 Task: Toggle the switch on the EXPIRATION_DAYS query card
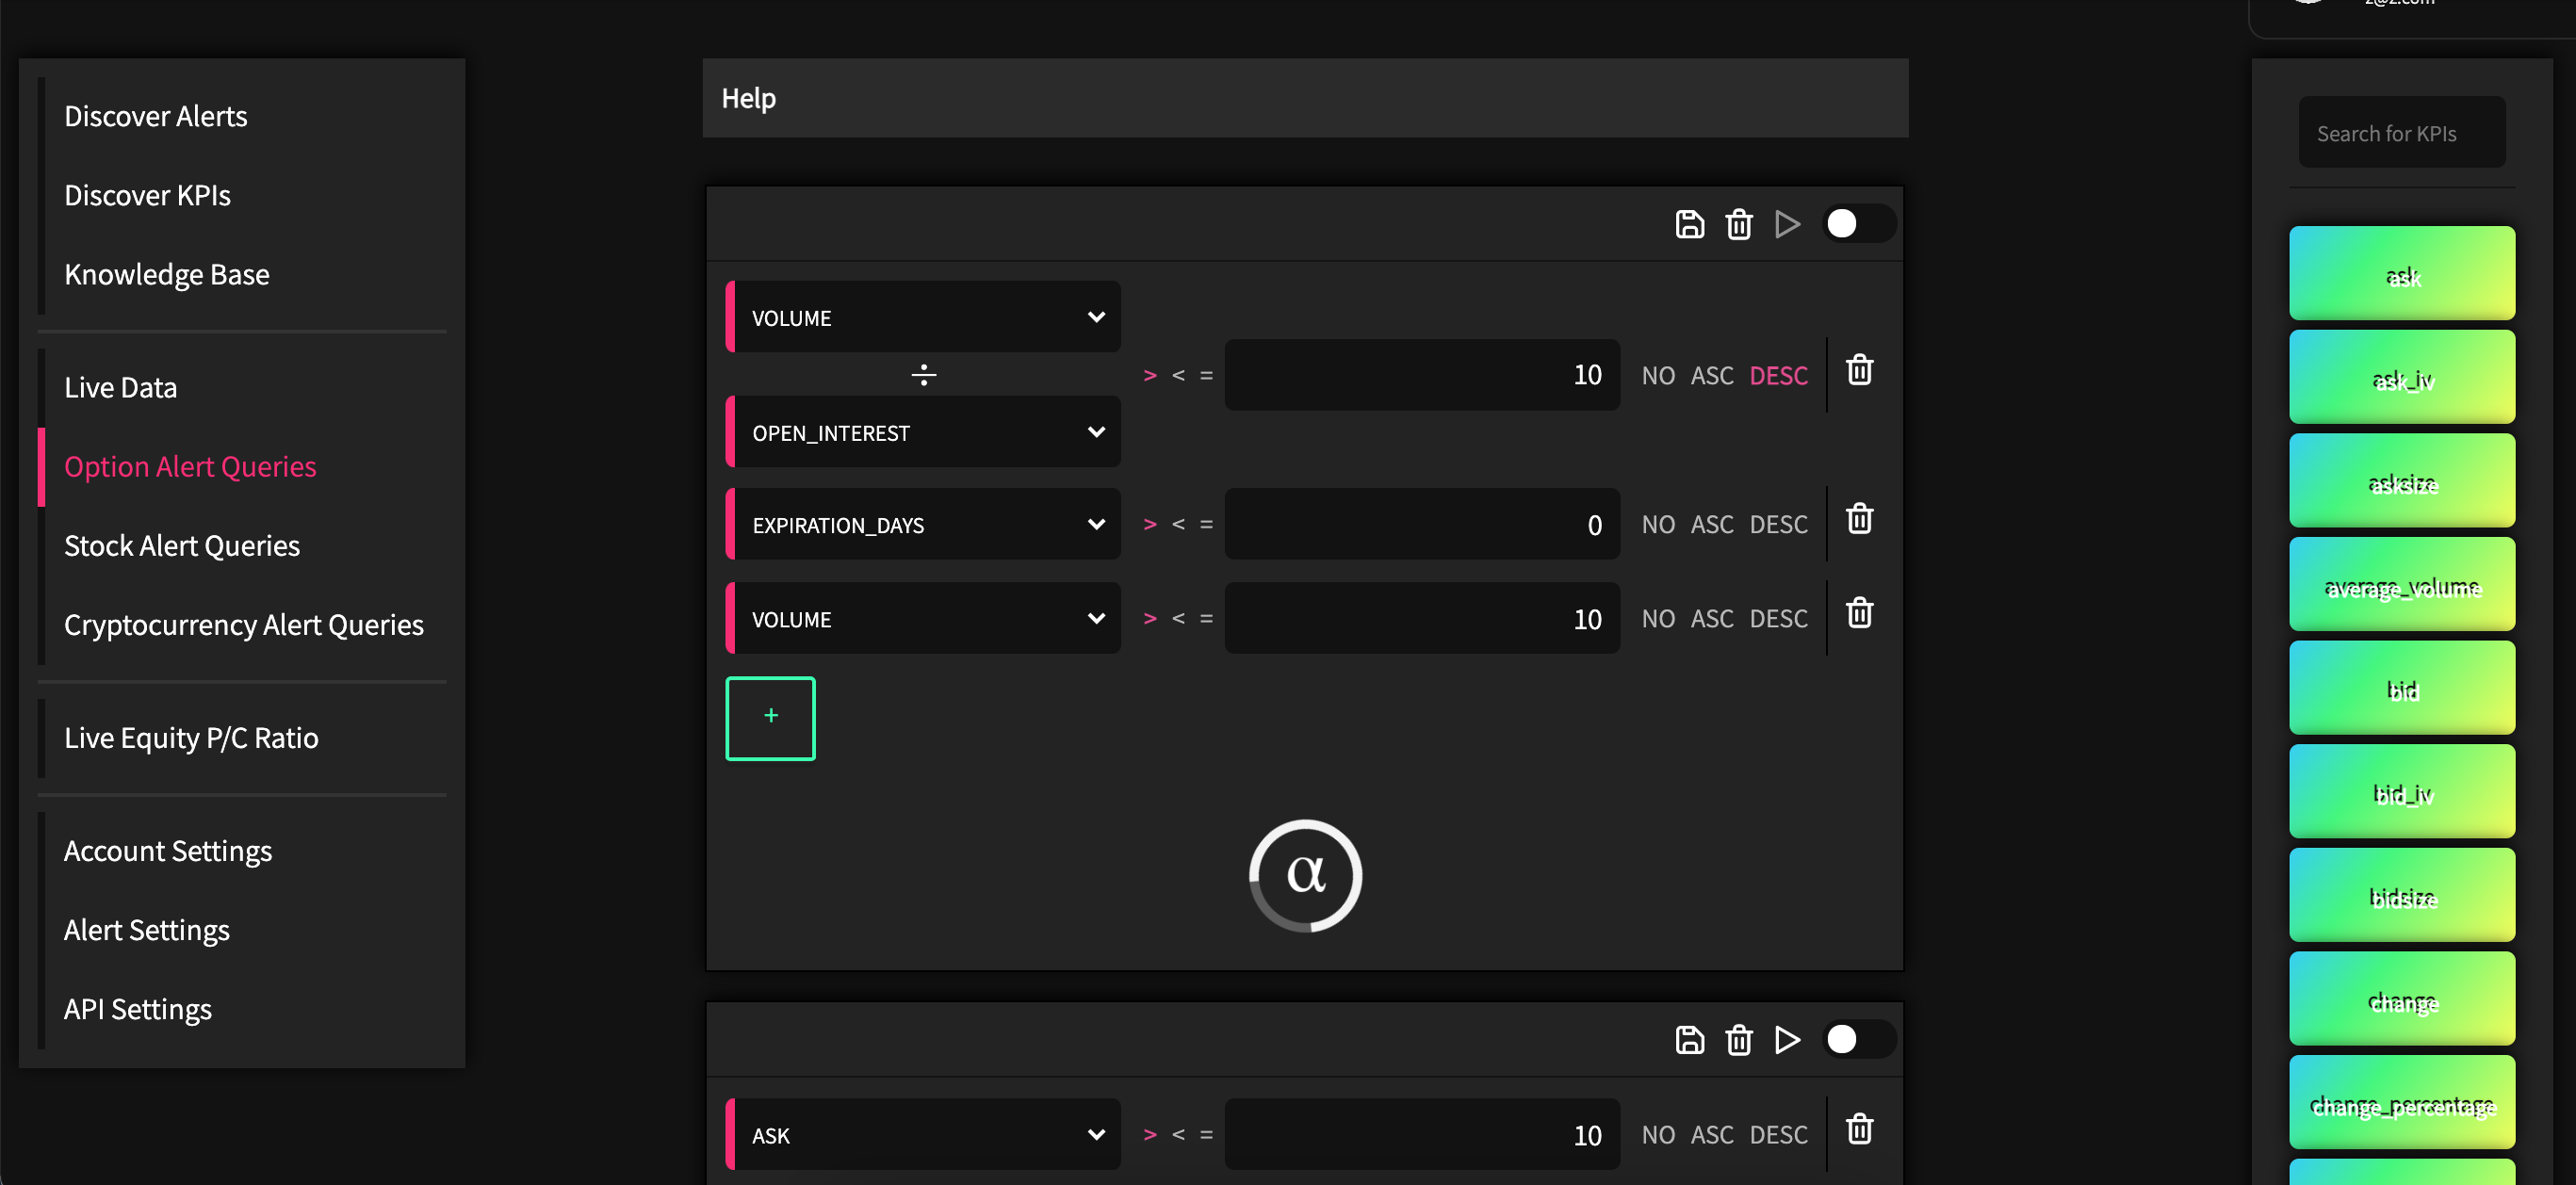pyautogui.click(x=1859, y=224)
